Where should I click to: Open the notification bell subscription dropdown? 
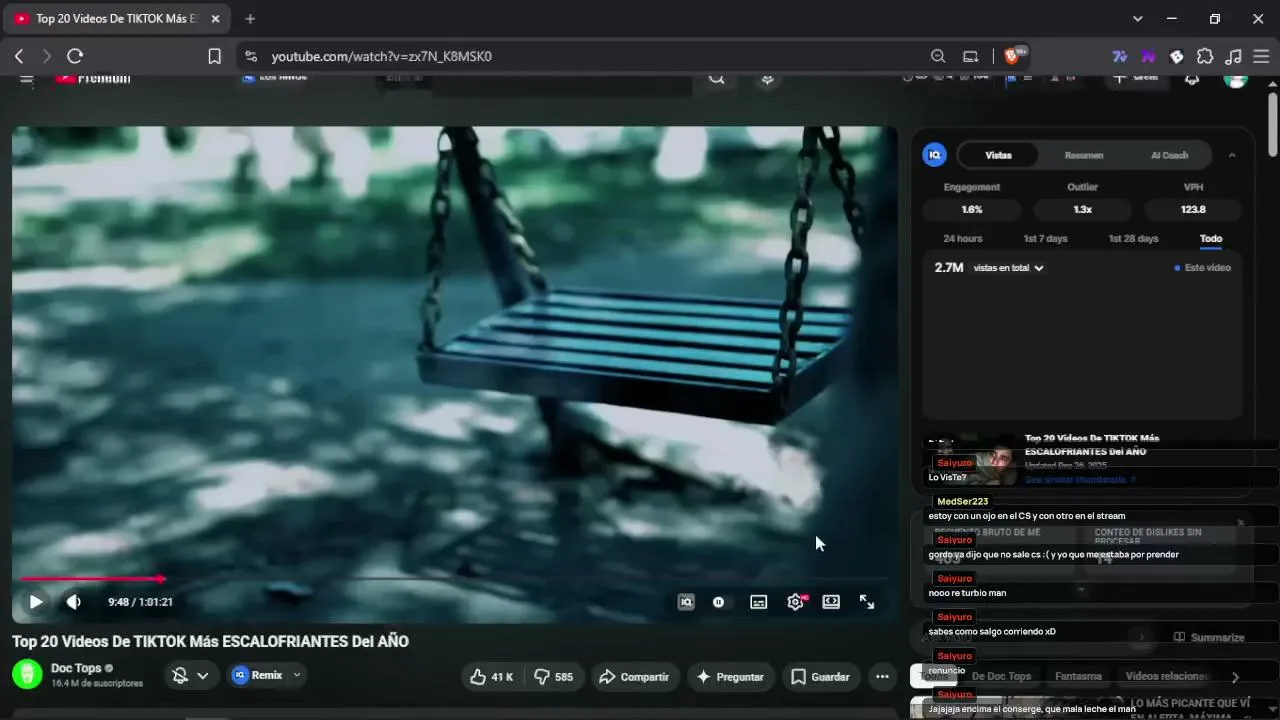[x=190, y=676]
